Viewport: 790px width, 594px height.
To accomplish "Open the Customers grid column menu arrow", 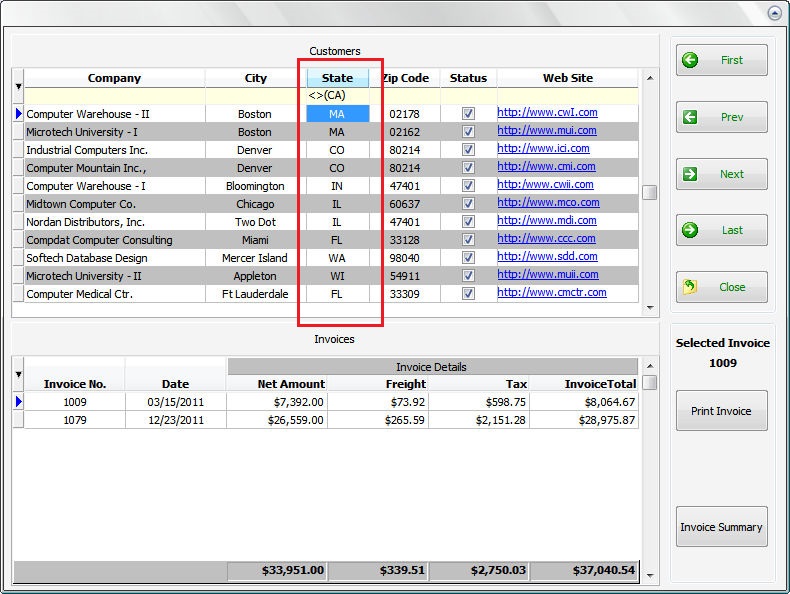I will point(18,87).
